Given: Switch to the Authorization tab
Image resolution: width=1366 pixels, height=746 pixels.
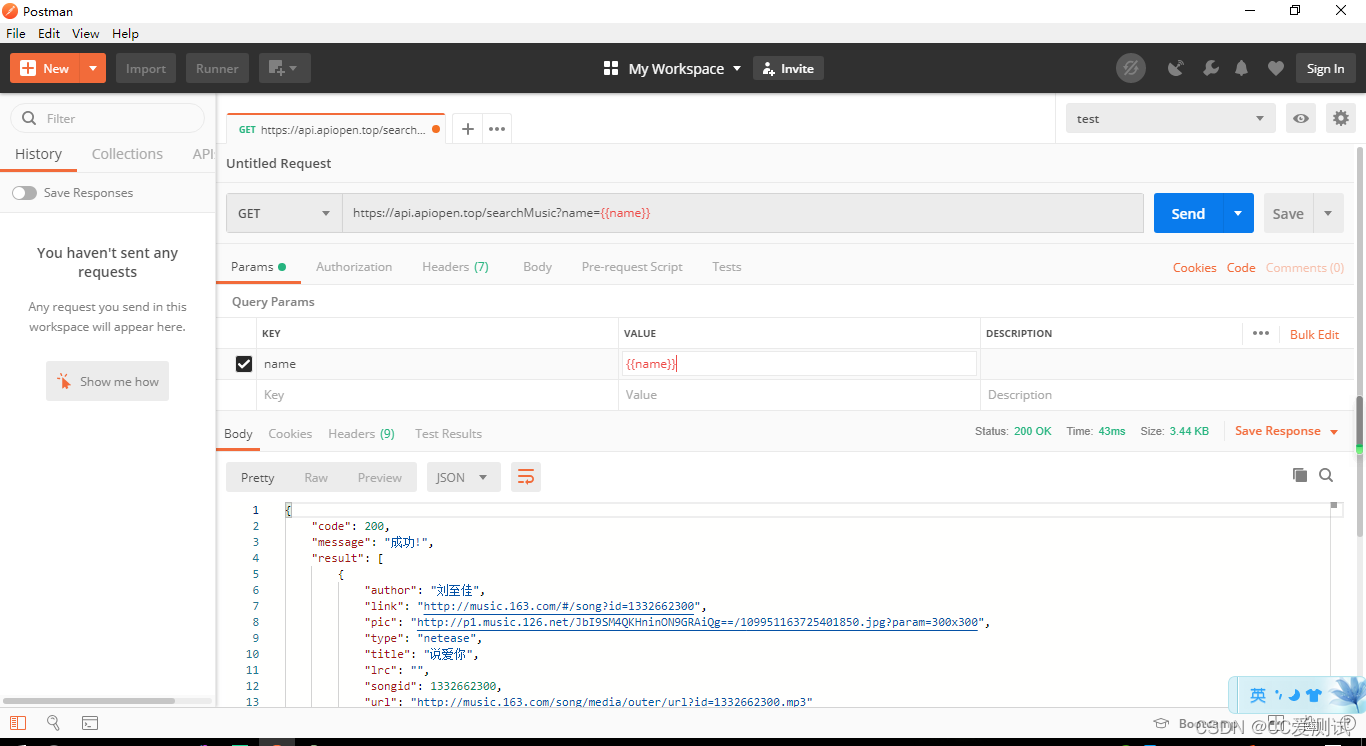Looking at the screenshot, I should click(x=354, y=267).
